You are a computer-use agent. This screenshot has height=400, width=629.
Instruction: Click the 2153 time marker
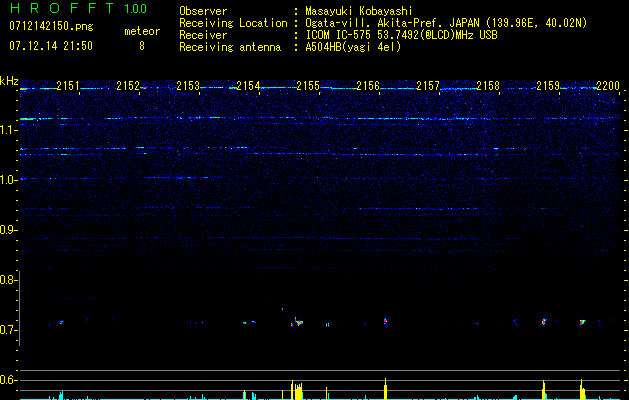coord(188,85)
